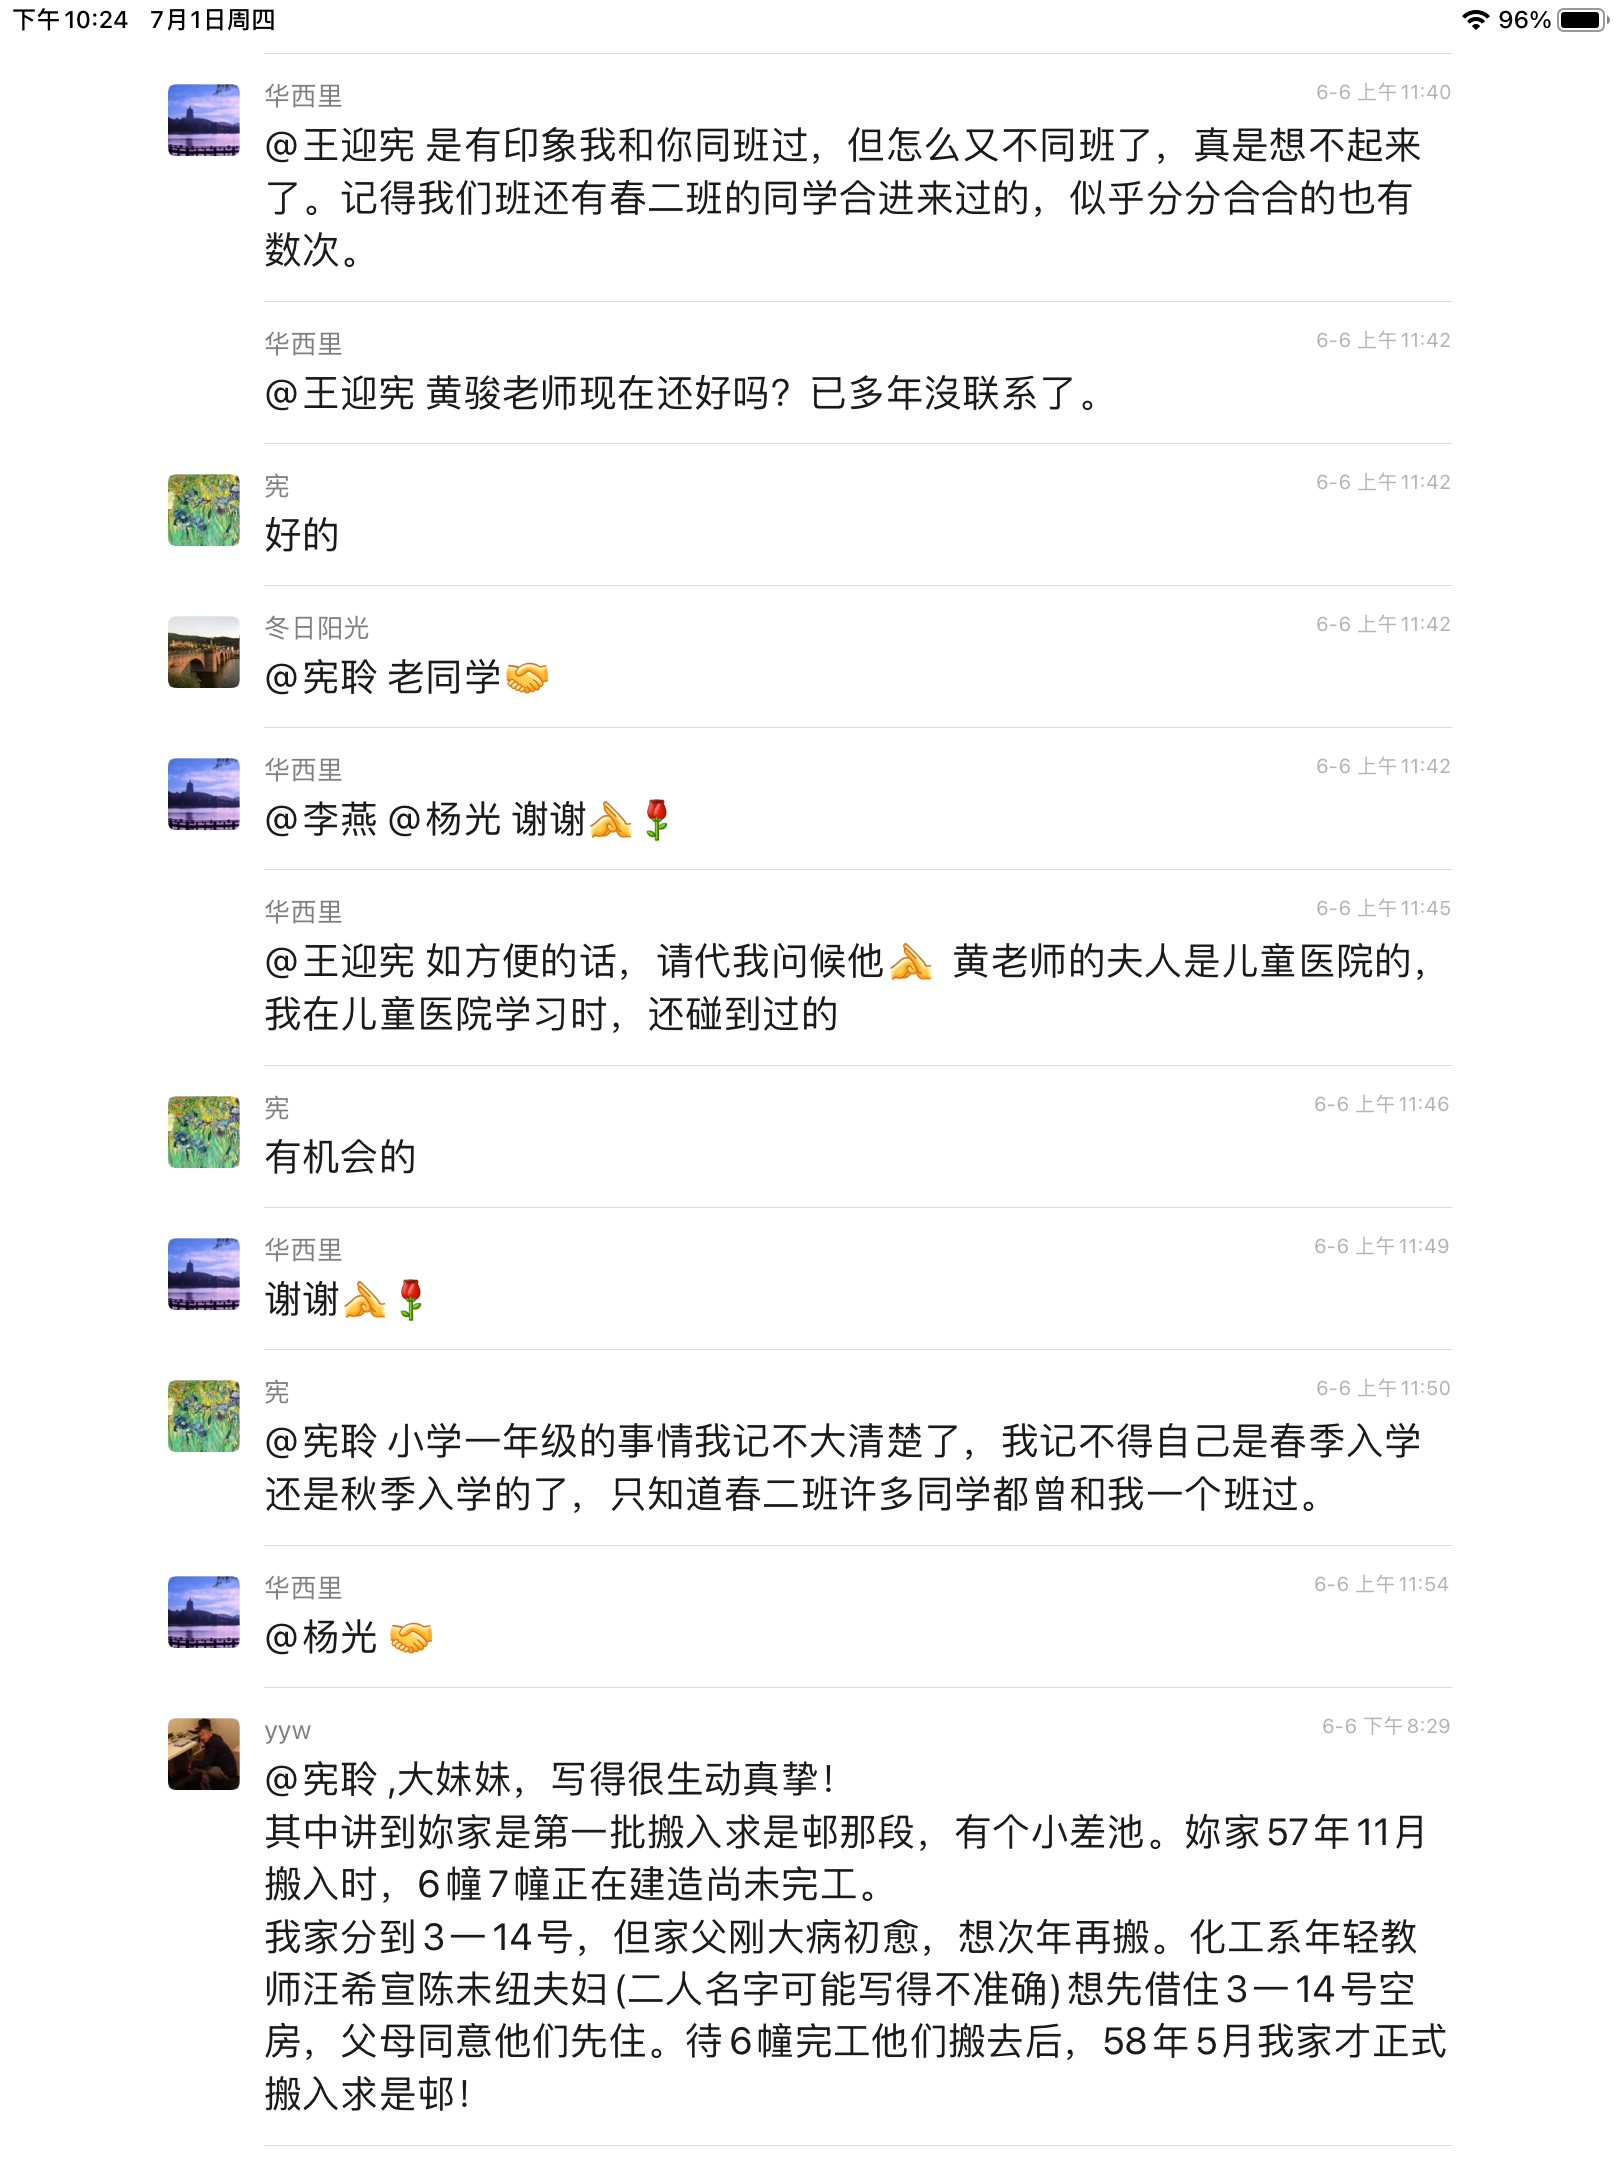1620x2160 pixels.
Task: Tap the sender name "冬日阳光"
Action: click(317, 628)
